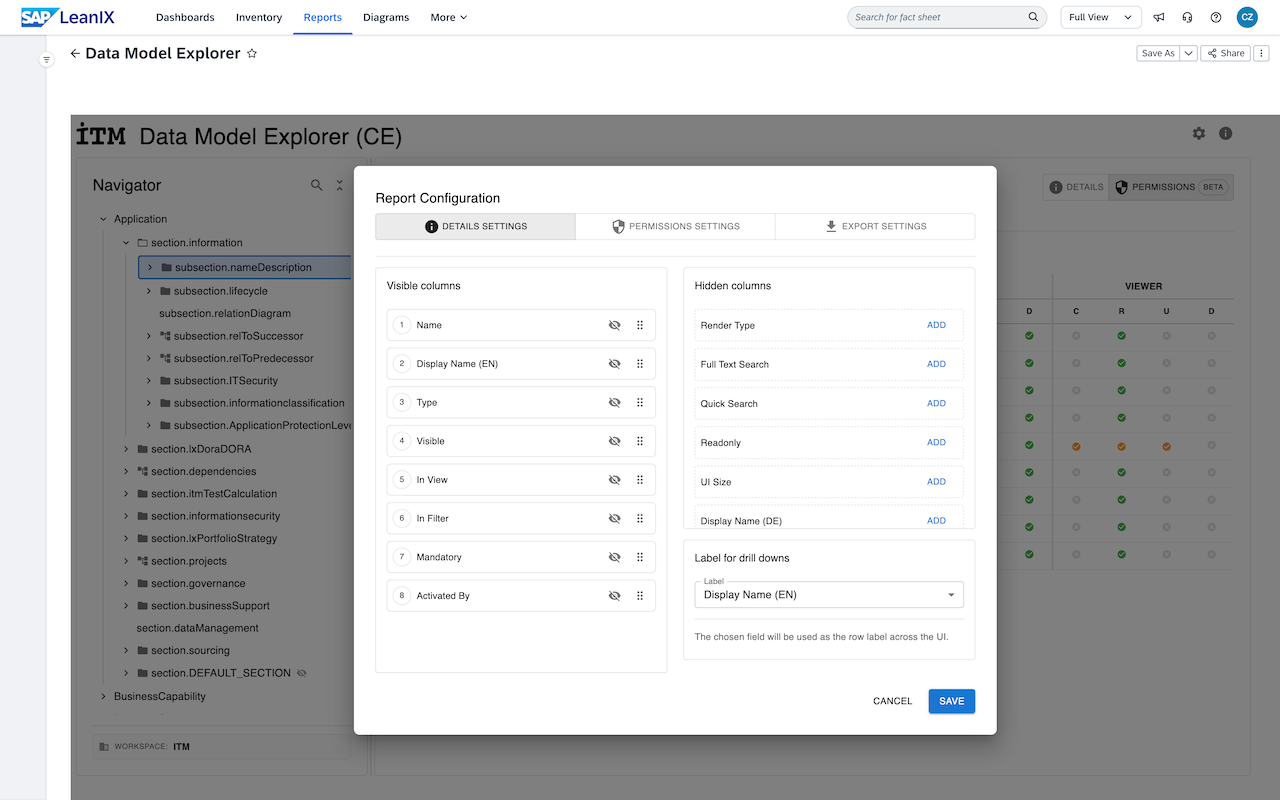Expand the BusinessCapability node
Viewport: 1280px width, 800px height.
click(103, 696)
